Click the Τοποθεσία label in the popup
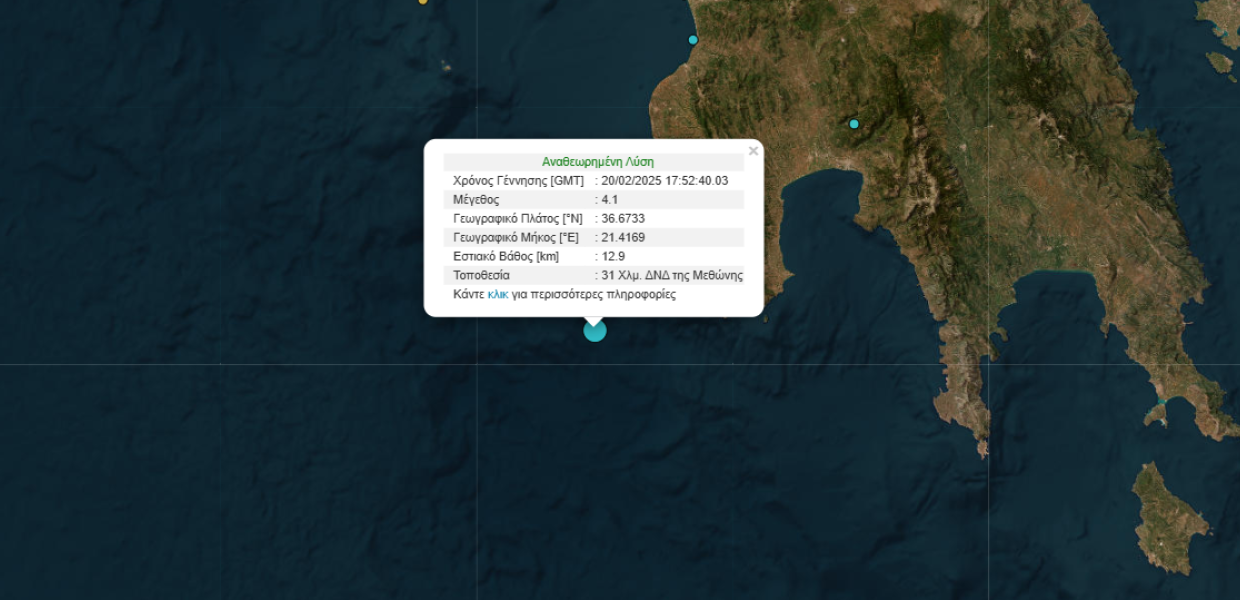This screenshot has width=1240, height=600. tap(481, 276)
